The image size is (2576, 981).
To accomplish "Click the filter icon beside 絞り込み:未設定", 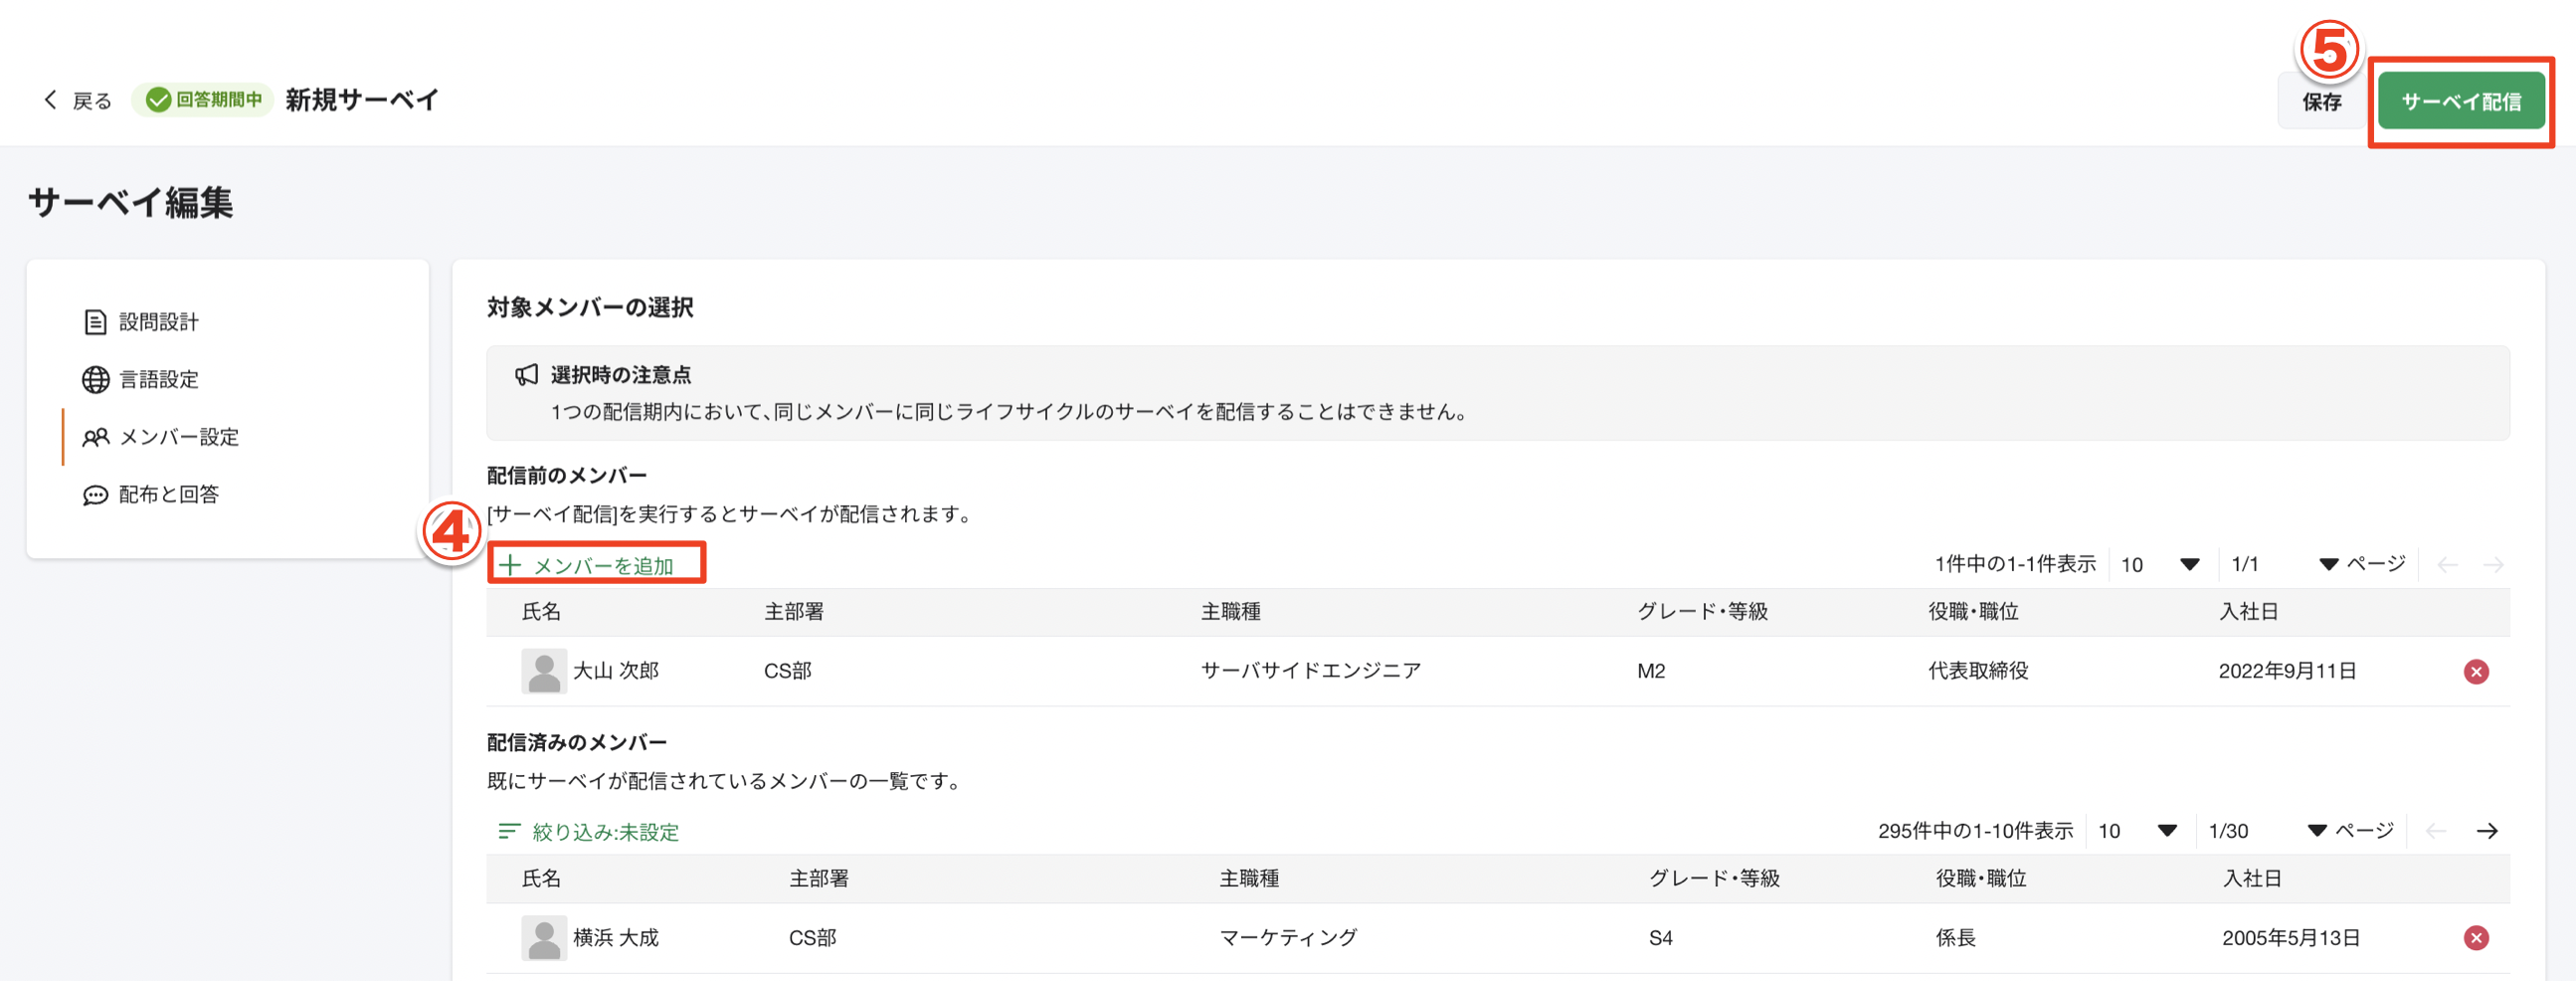I will (x=510, y=831).
